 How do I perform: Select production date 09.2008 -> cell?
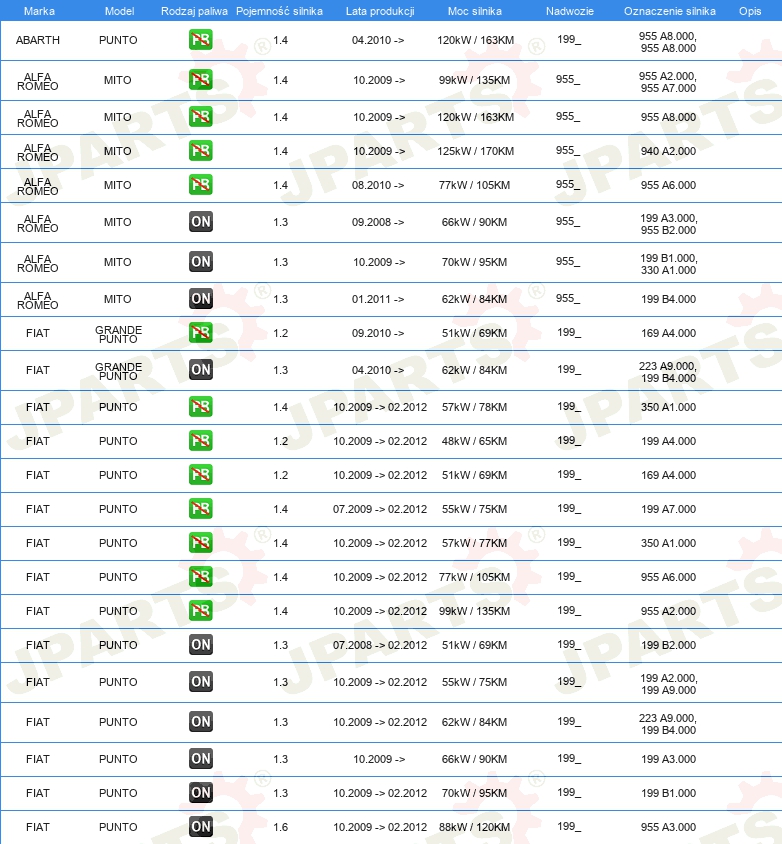[x=378, y=222]
